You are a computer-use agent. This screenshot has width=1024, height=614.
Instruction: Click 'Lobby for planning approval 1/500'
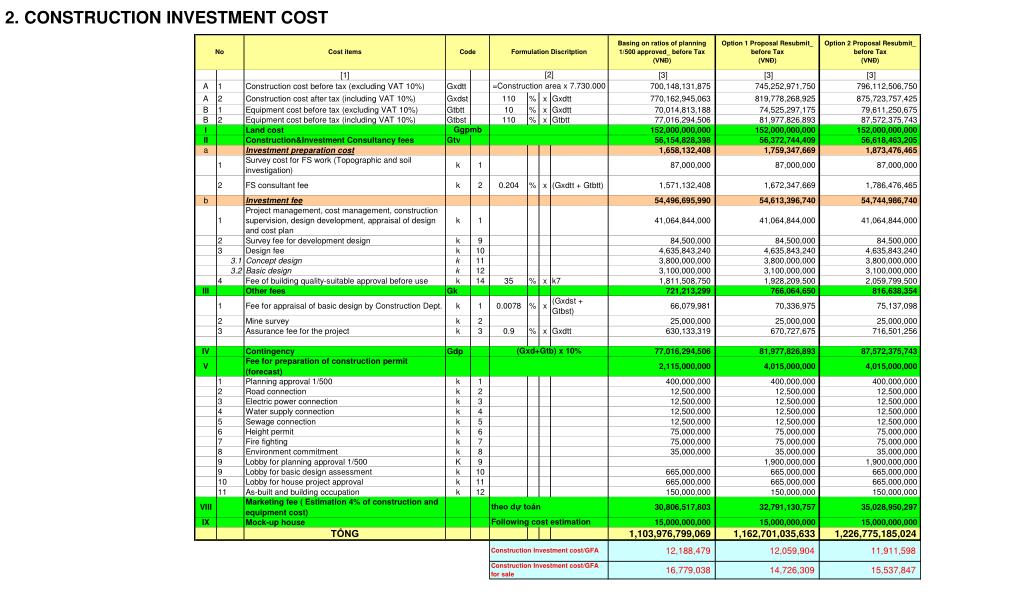coord(306,462)
